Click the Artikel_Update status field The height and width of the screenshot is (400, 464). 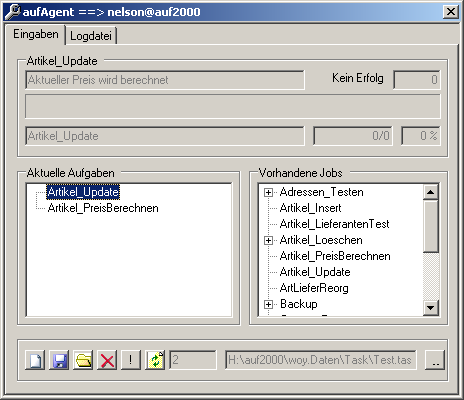coord(165,136)
